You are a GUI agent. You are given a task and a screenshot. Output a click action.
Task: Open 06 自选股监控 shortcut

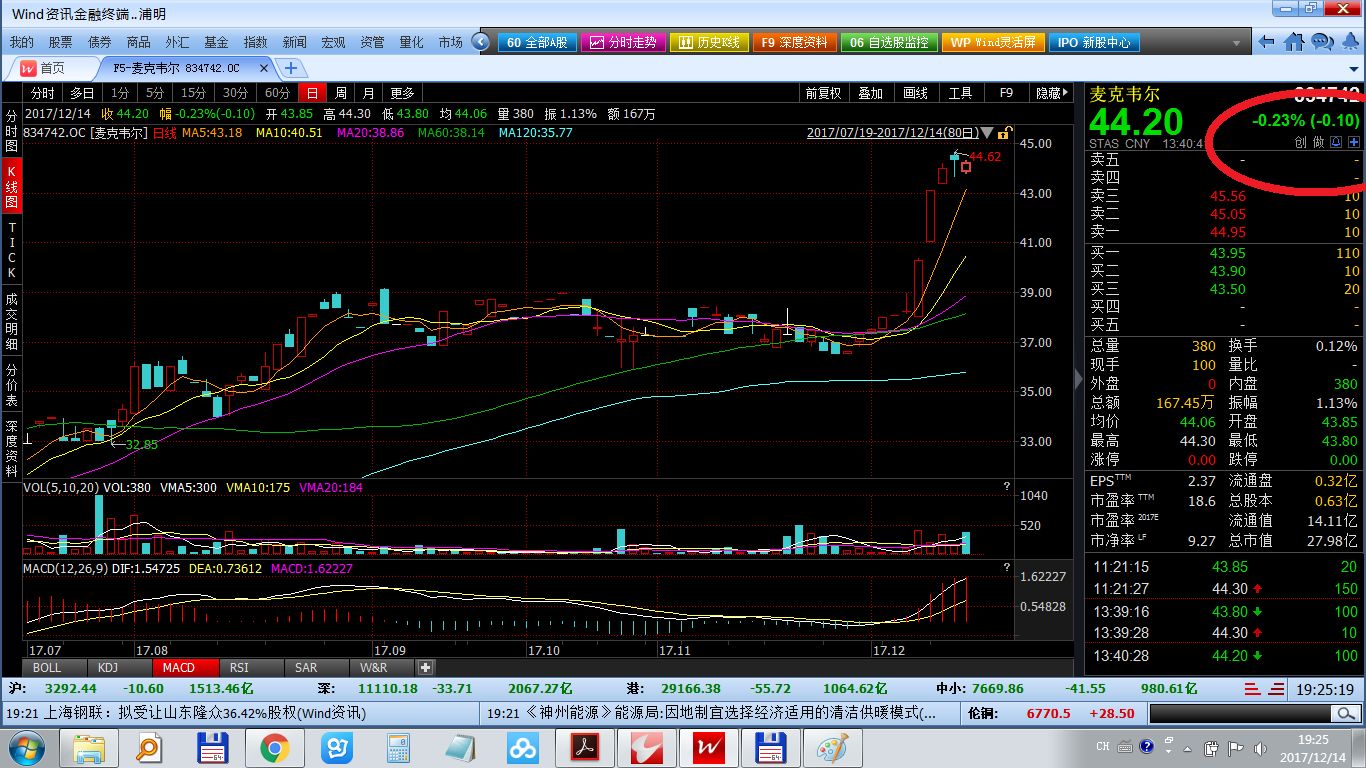(889, 42)
